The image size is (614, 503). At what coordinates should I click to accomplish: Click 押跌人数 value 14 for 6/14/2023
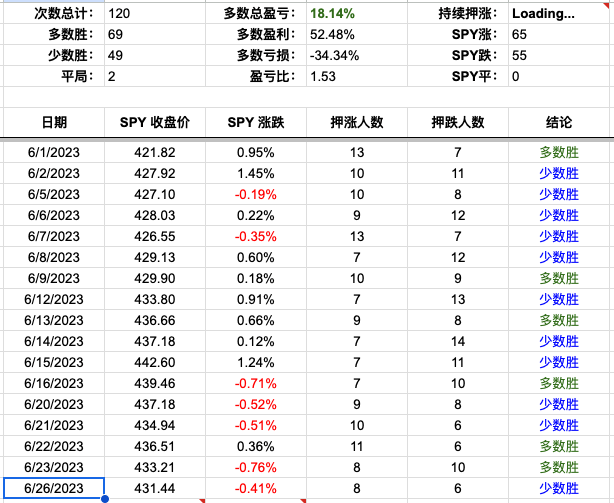(458, 341)
